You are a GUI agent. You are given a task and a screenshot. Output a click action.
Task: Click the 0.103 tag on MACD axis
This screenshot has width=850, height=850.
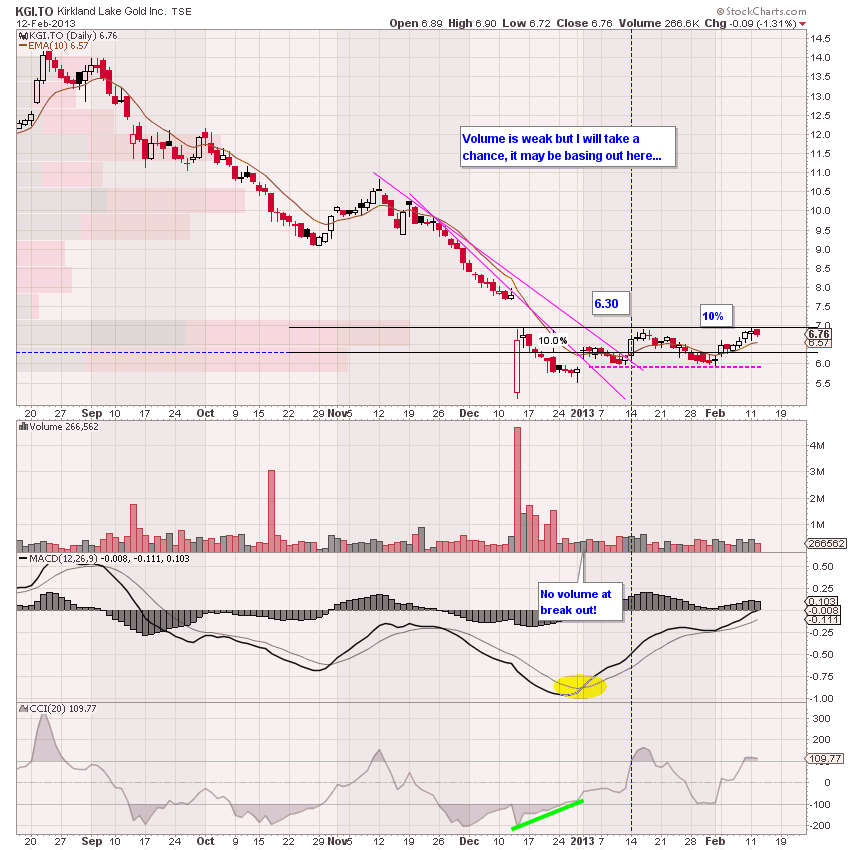[x=822, y=601]
